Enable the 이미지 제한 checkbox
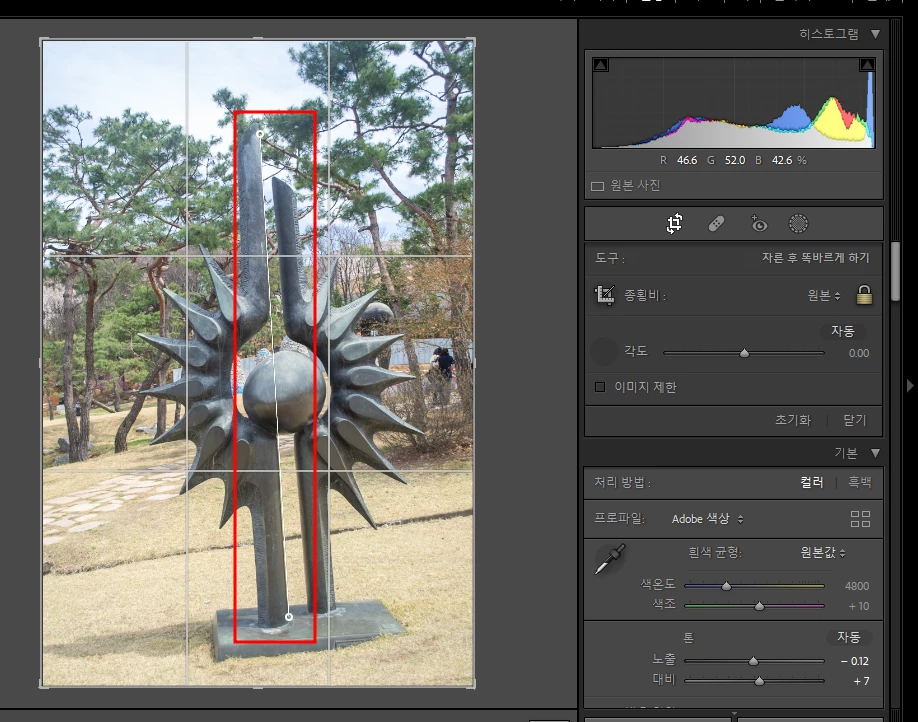918x722 pixels. click(x=600, y=387)
